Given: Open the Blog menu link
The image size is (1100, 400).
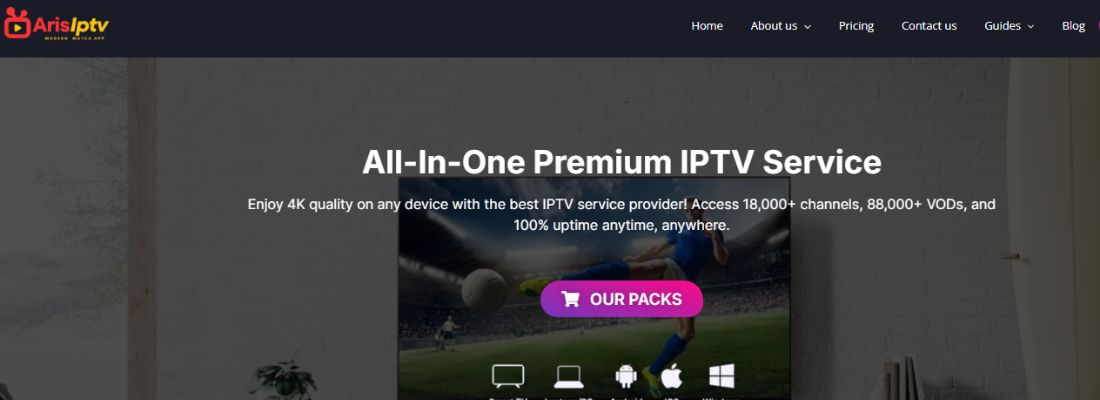Looking at the screenshot, I should [x=1073, y=26].
